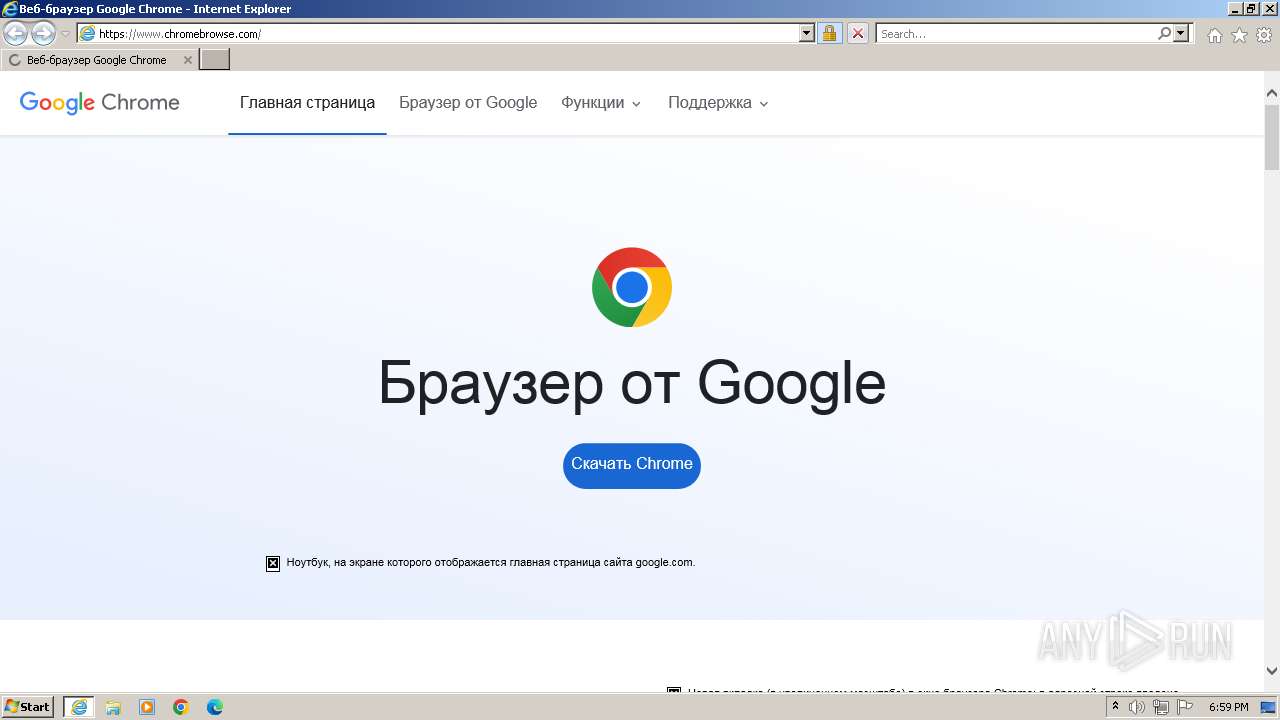Expand the Функции navigation menu
Viewport: 1280px width, 720px height.
(601, 103)
